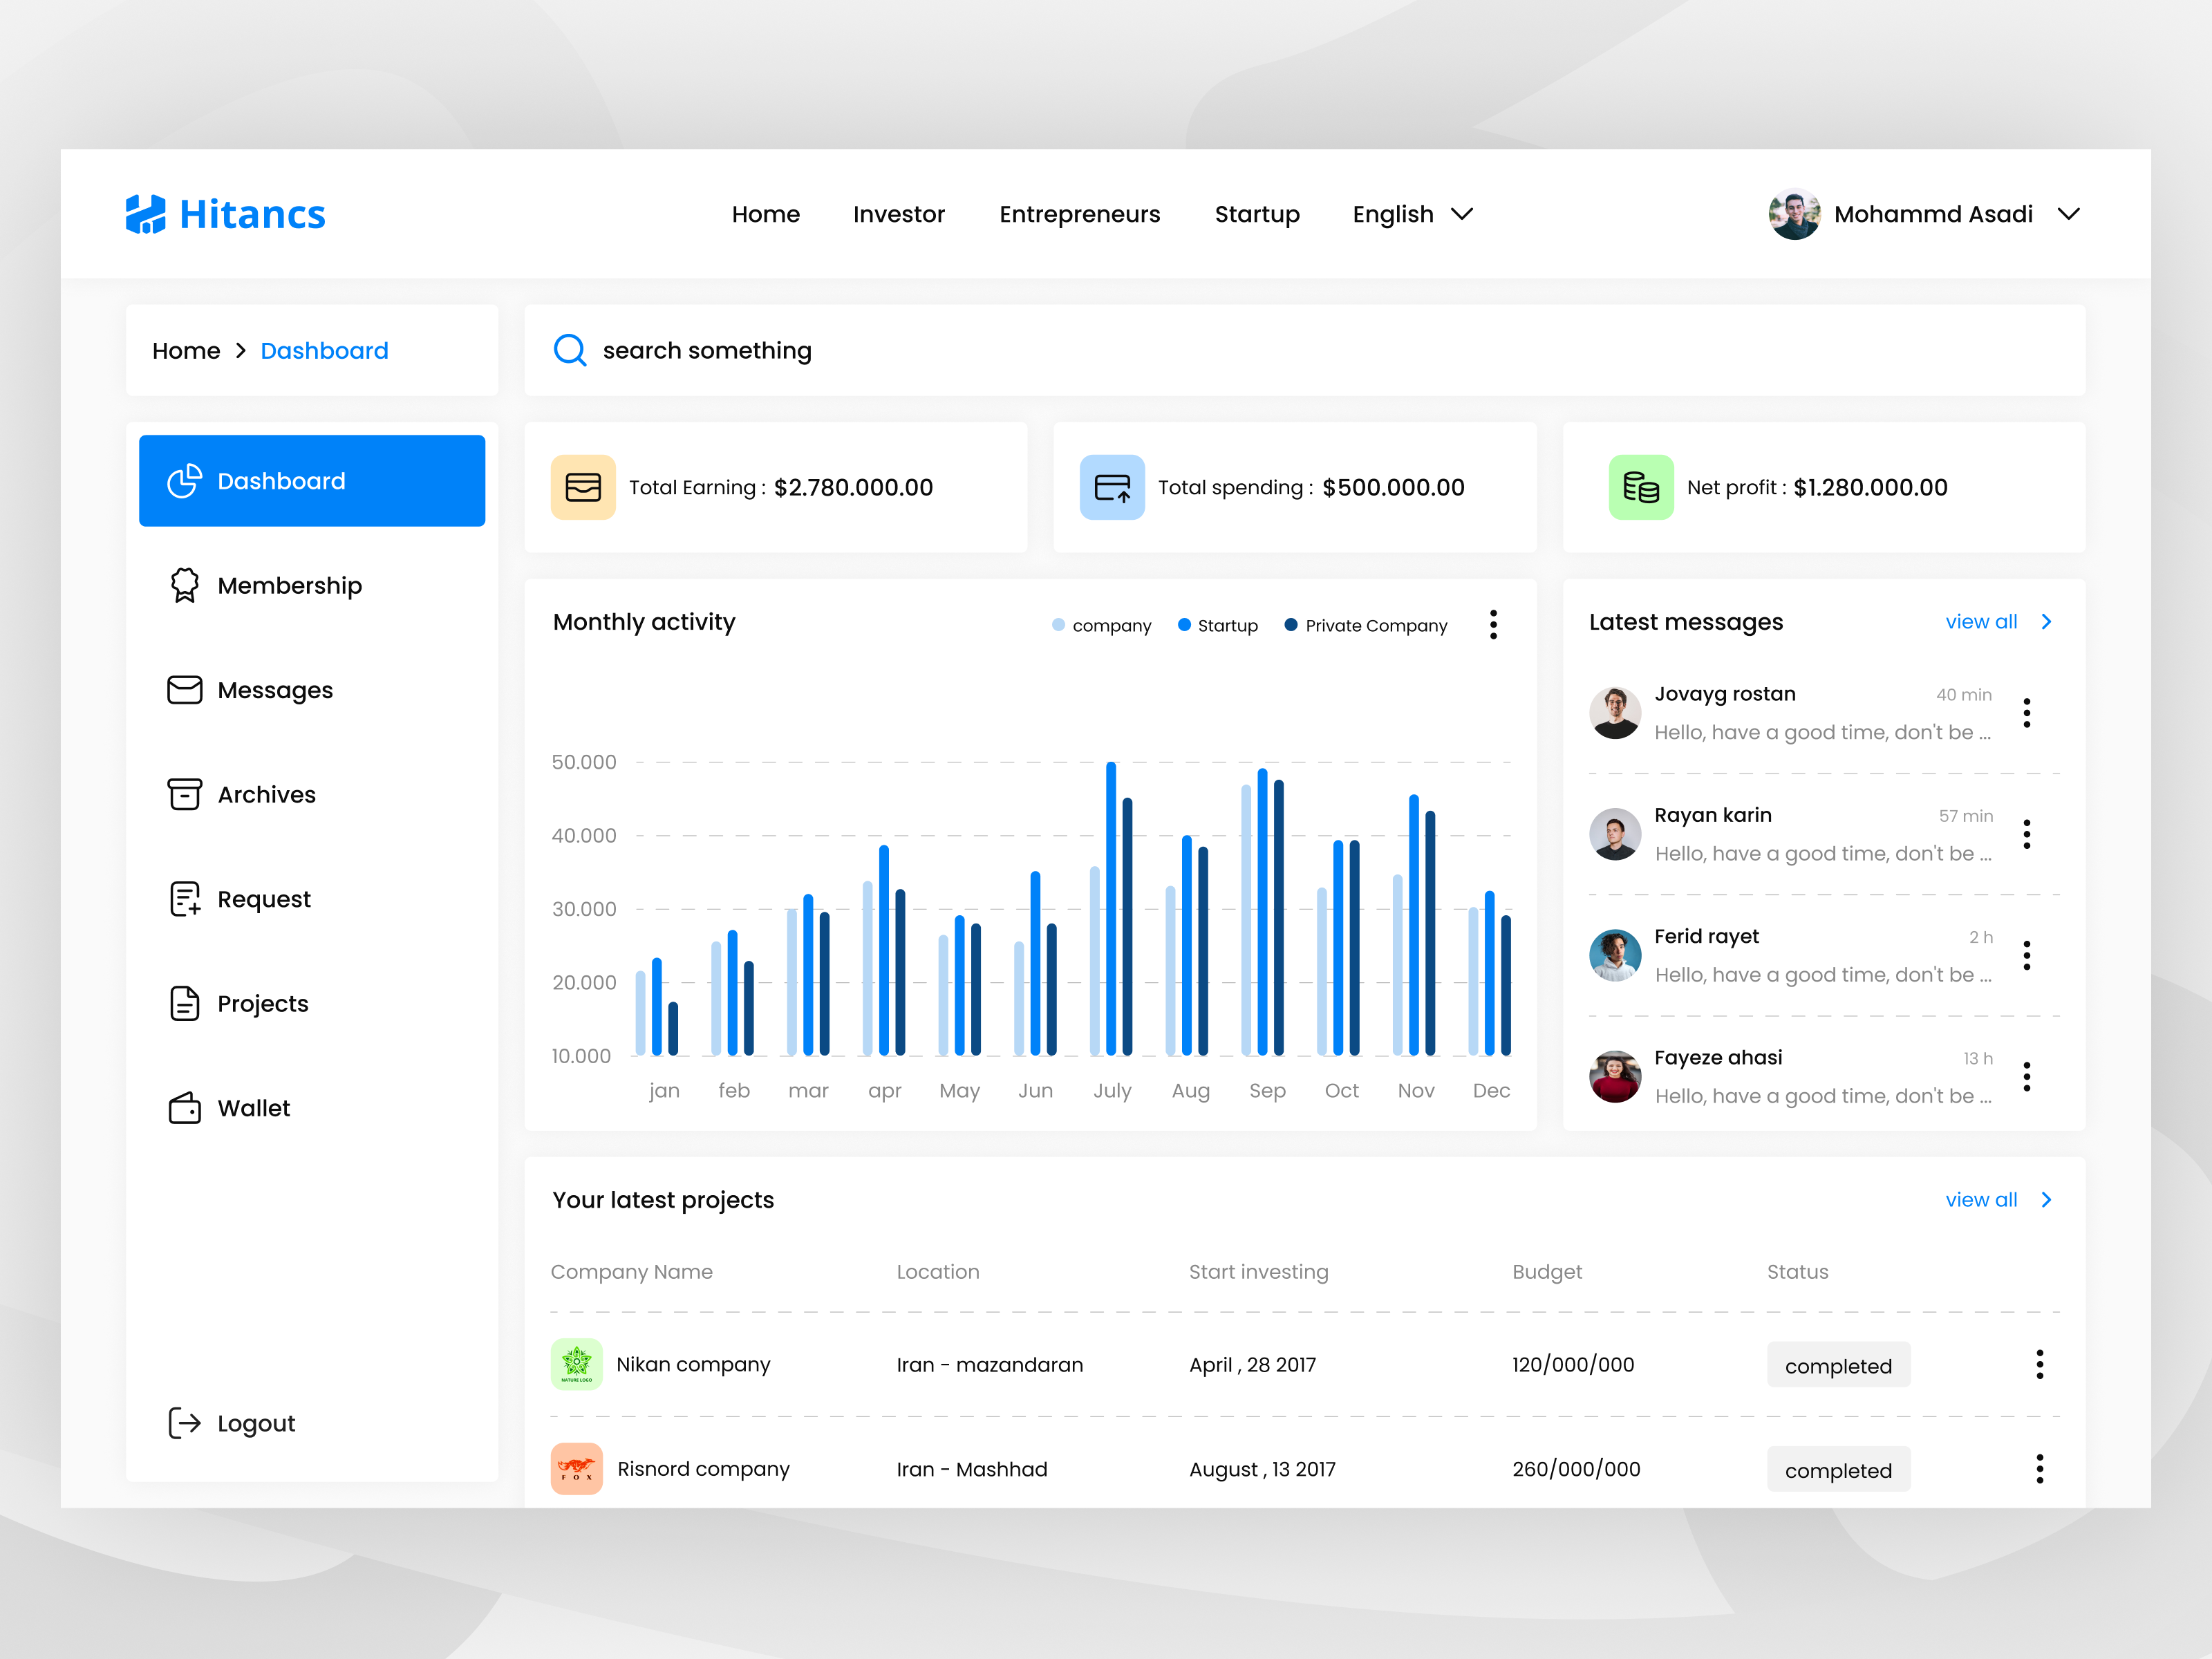Click the Logout label
The image size is (2212, 1659).
pyautogui.click(x=256, y=1423)
